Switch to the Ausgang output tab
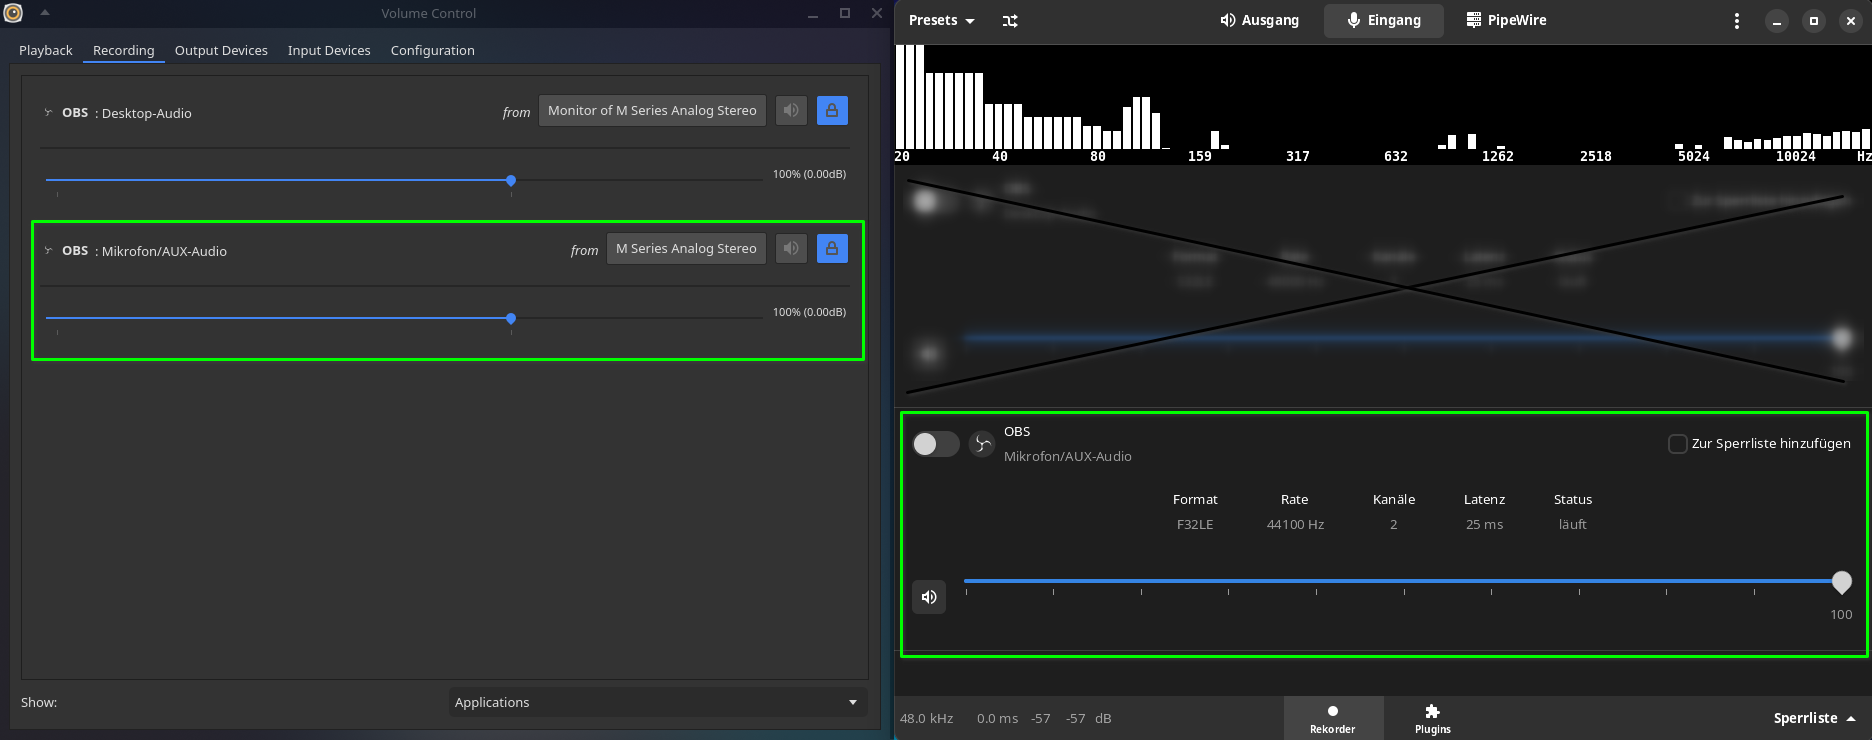This screenshot has height=740, width=1872. [x=1259, y=20]
